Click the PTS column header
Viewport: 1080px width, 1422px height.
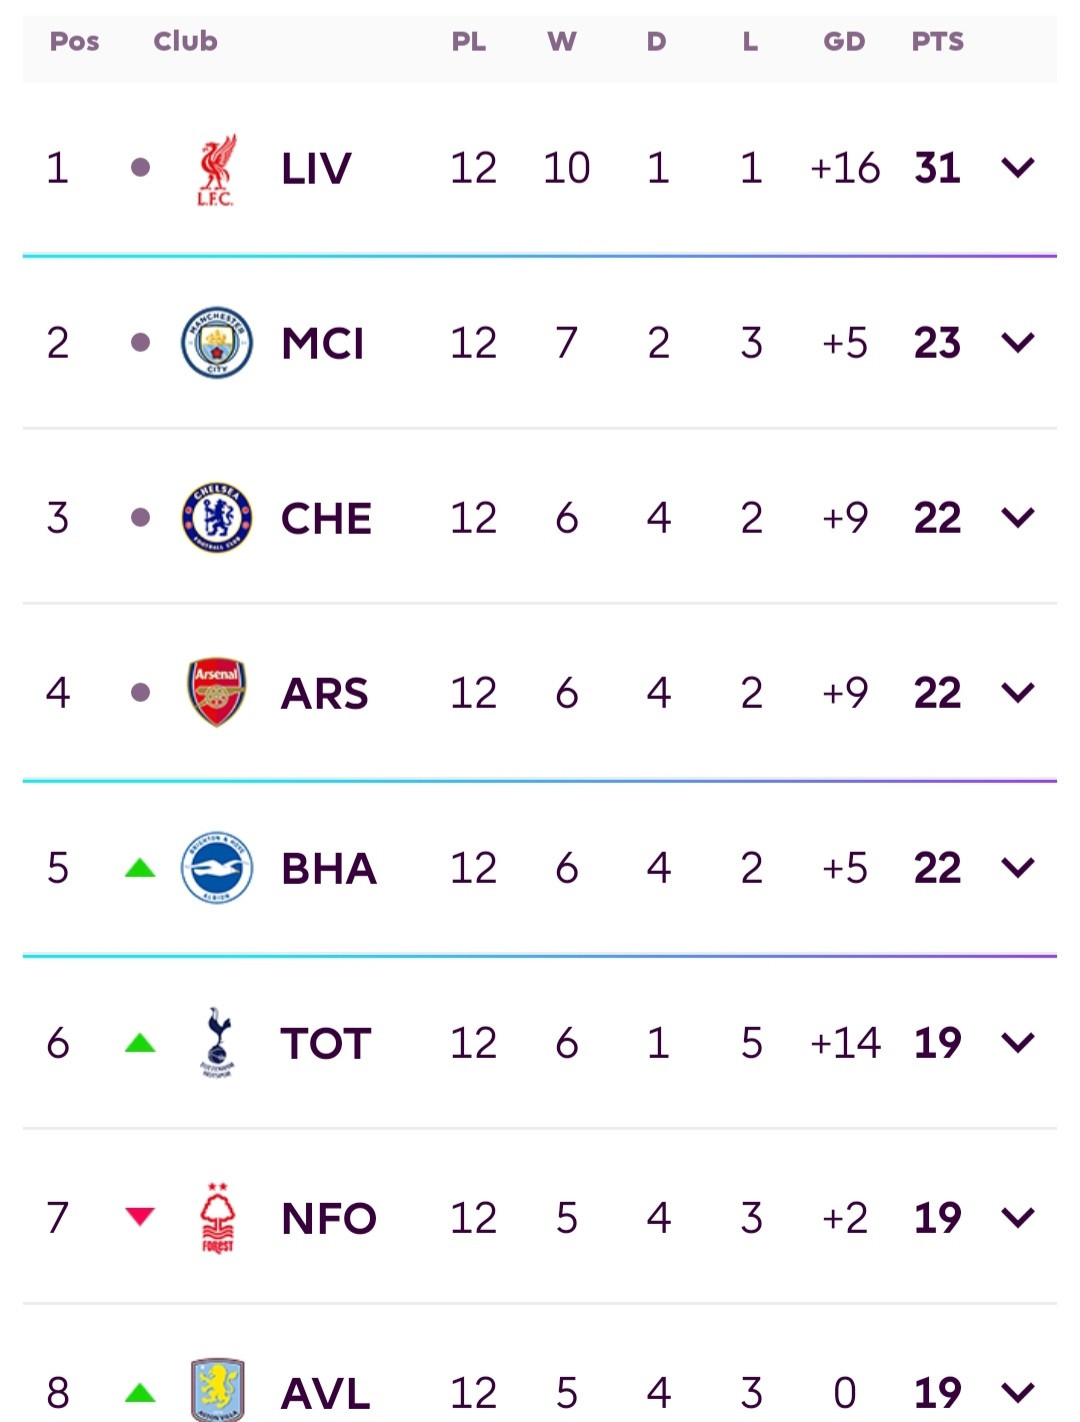937,41
